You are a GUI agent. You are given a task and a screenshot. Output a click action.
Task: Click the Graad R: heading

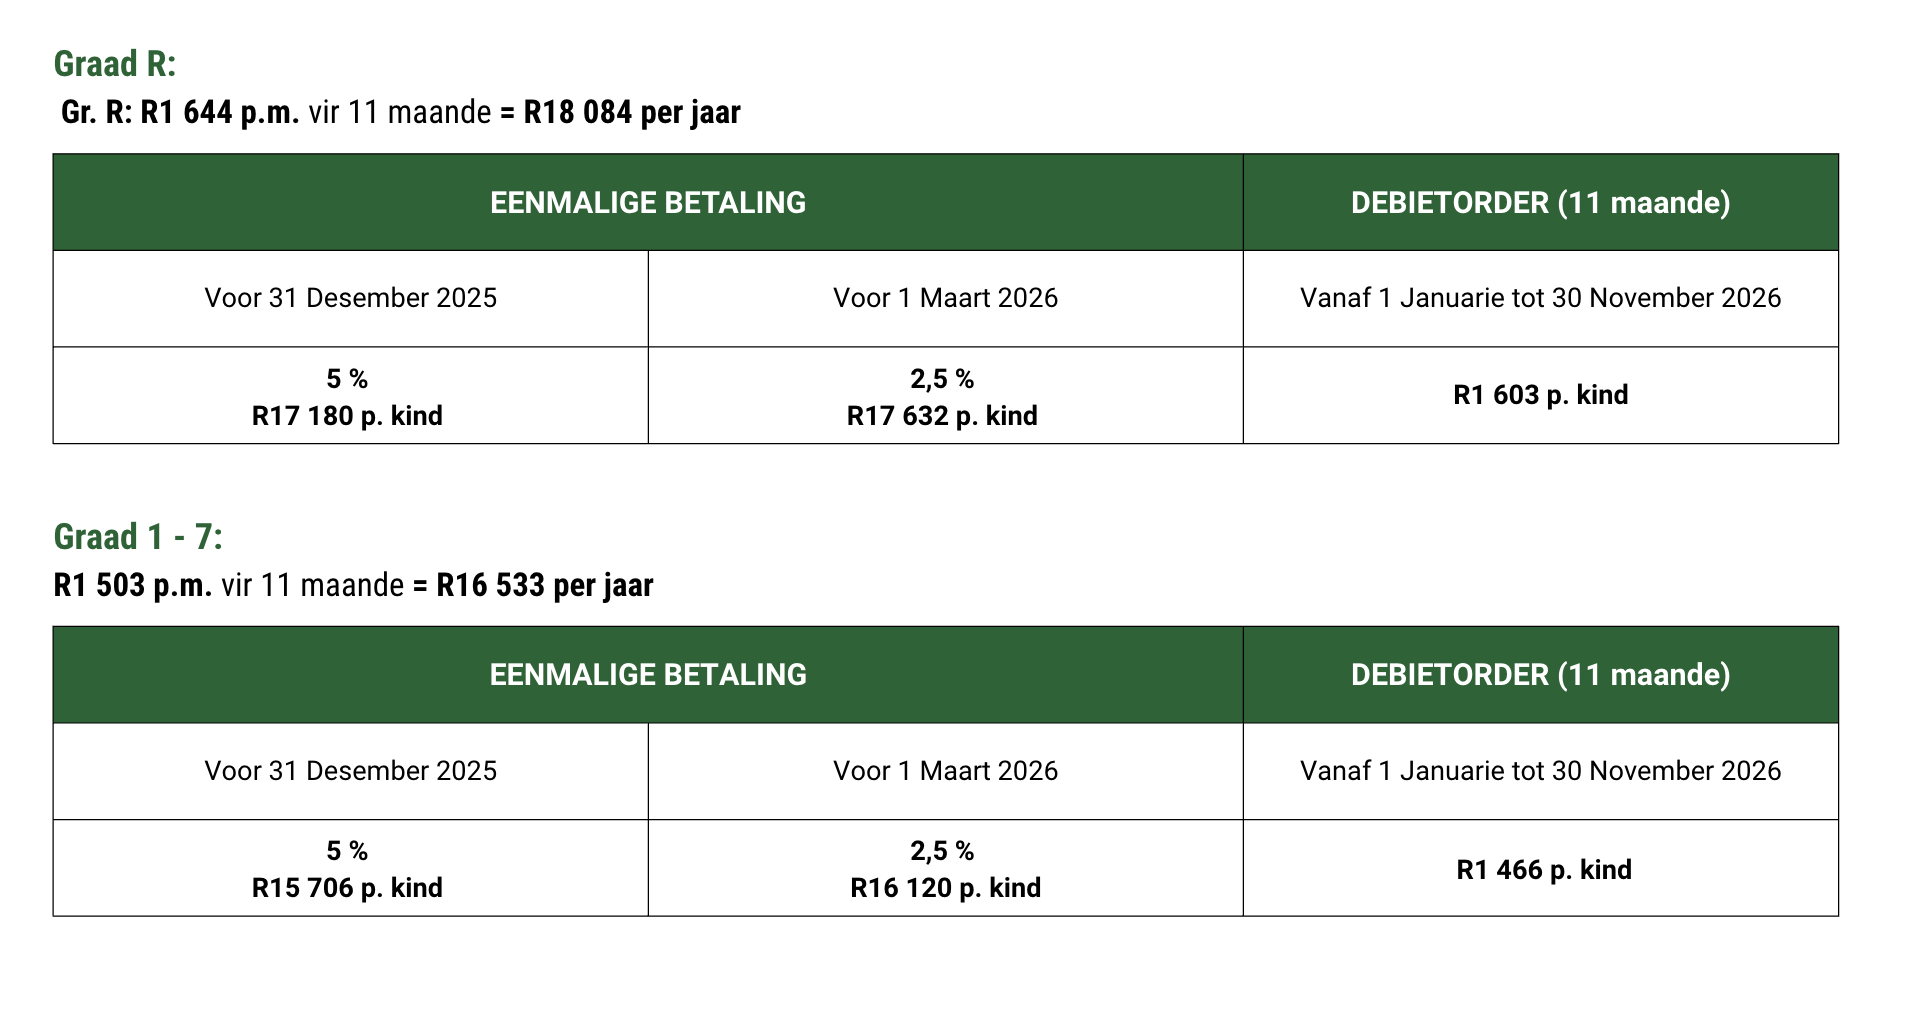[x=114, y=64]
